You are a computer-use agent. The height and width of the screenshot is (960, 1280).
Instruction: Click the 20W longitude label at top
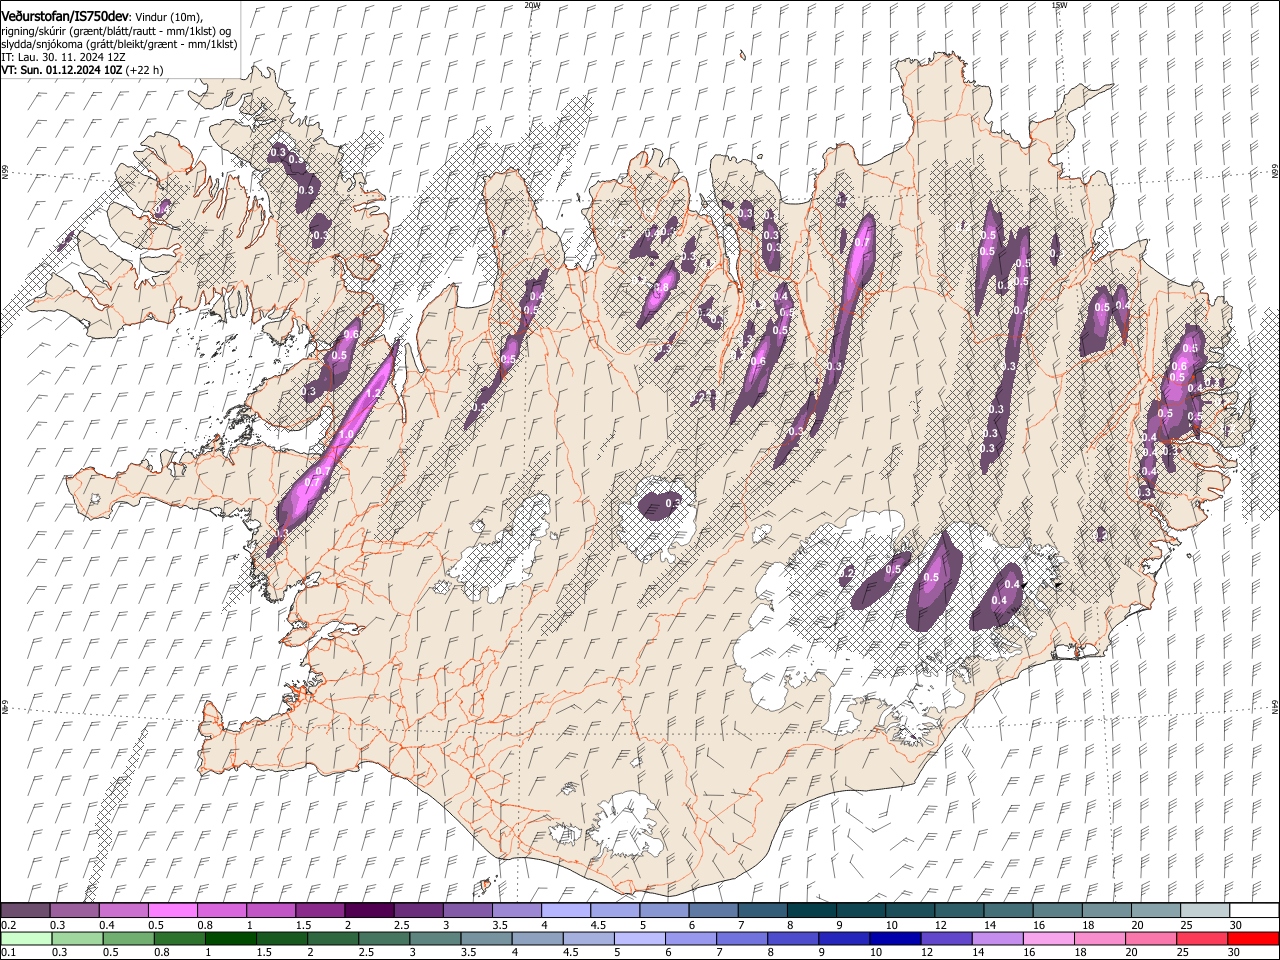click(x=532, y=5)
